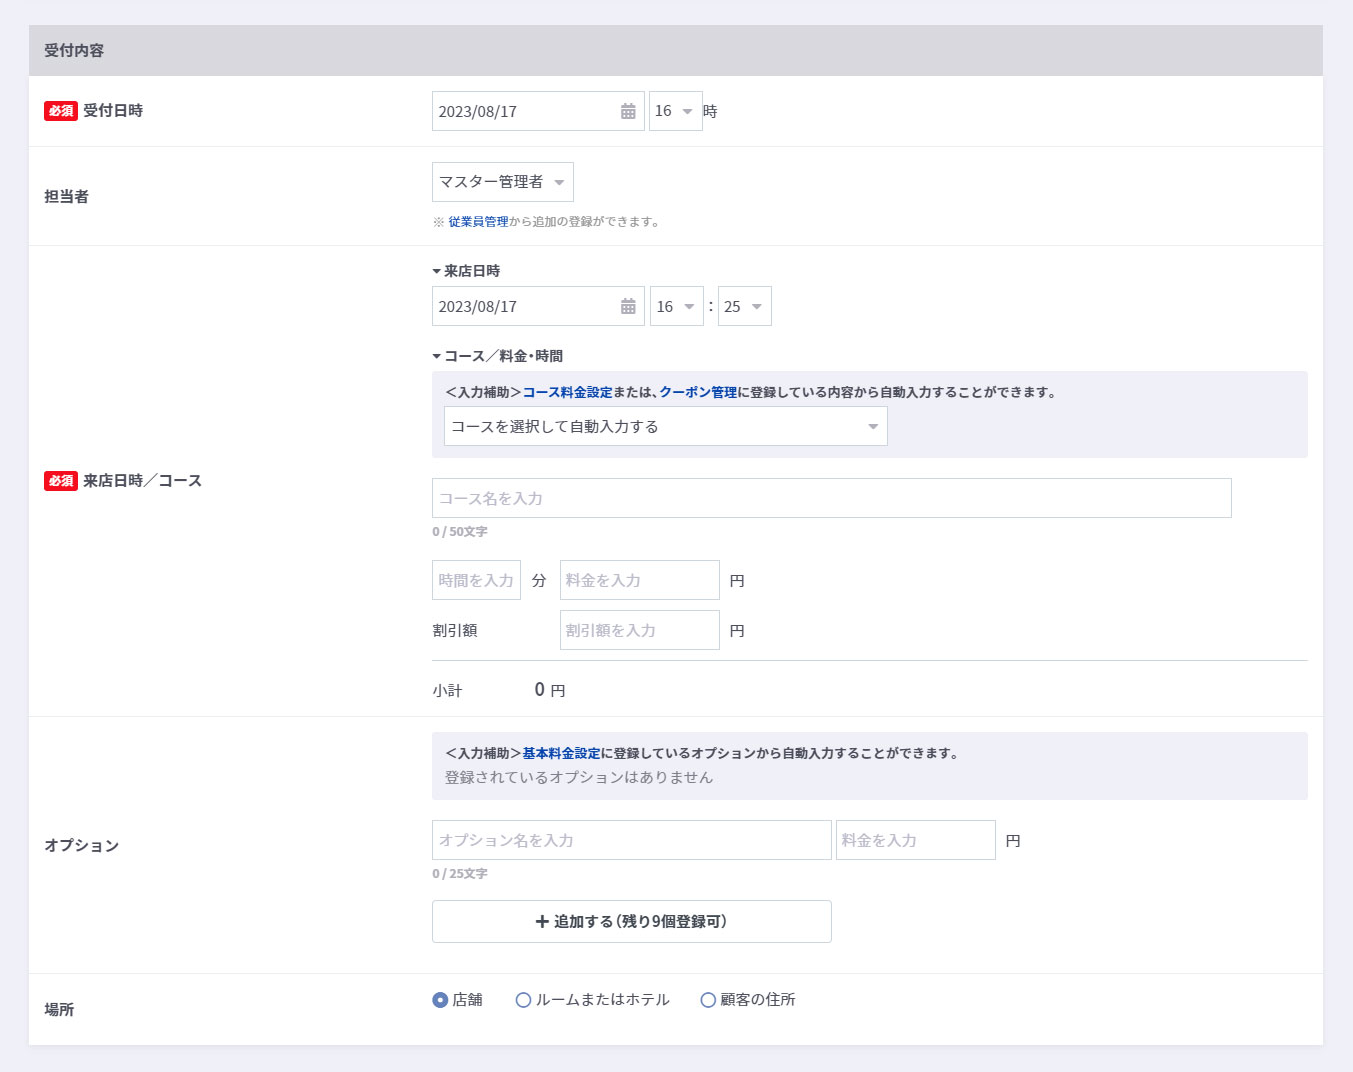Image resolution: width=1353 pixels, height=1072 pixels.
Task: Open the 来店日時 minutes dropdown
Action: [x=744, y=307]
